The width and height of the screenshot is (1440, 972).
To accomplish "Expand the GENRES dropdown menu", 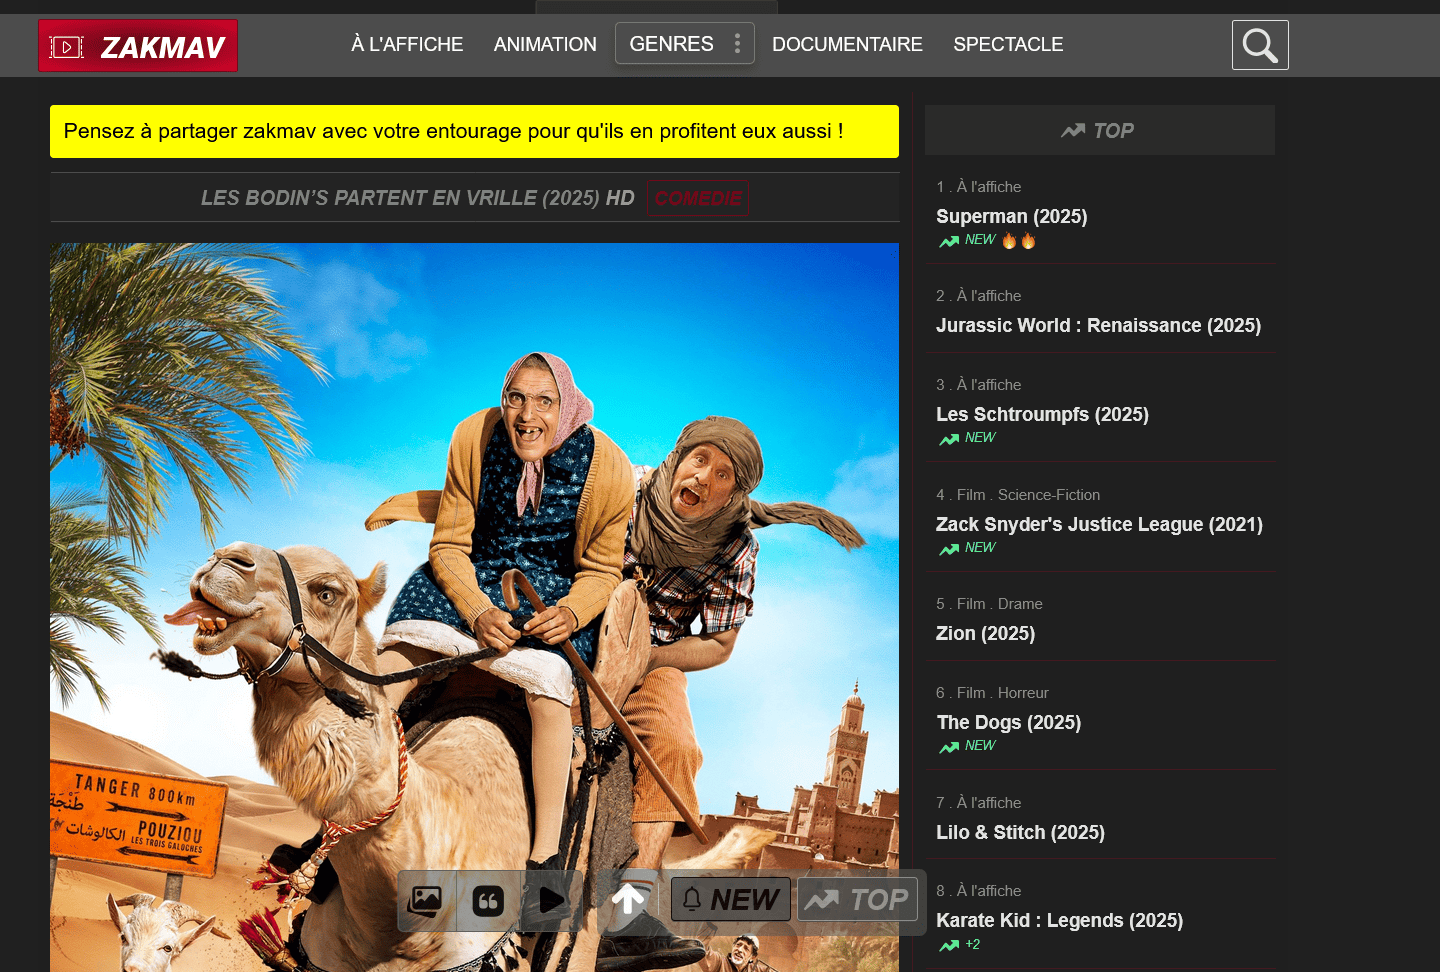I will pyautogui.click(x=671, y=44).
